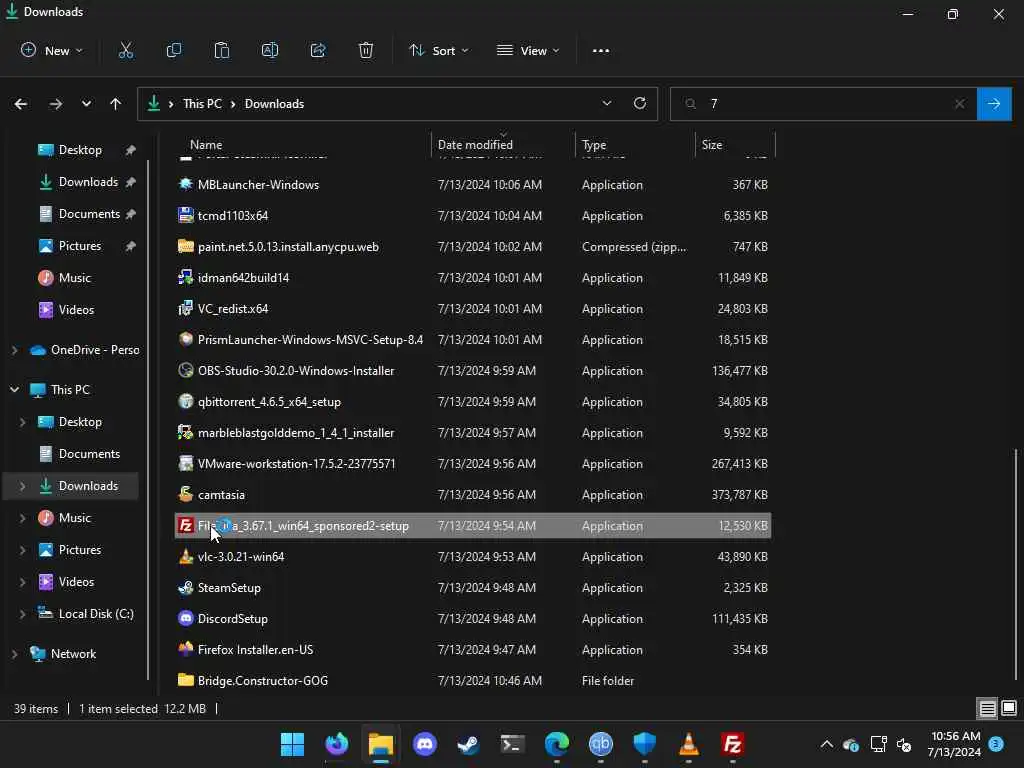The height and width of the screenshot is (768, 1024).
Task: Open recent locations dropdown arrow
Action: 86,104
